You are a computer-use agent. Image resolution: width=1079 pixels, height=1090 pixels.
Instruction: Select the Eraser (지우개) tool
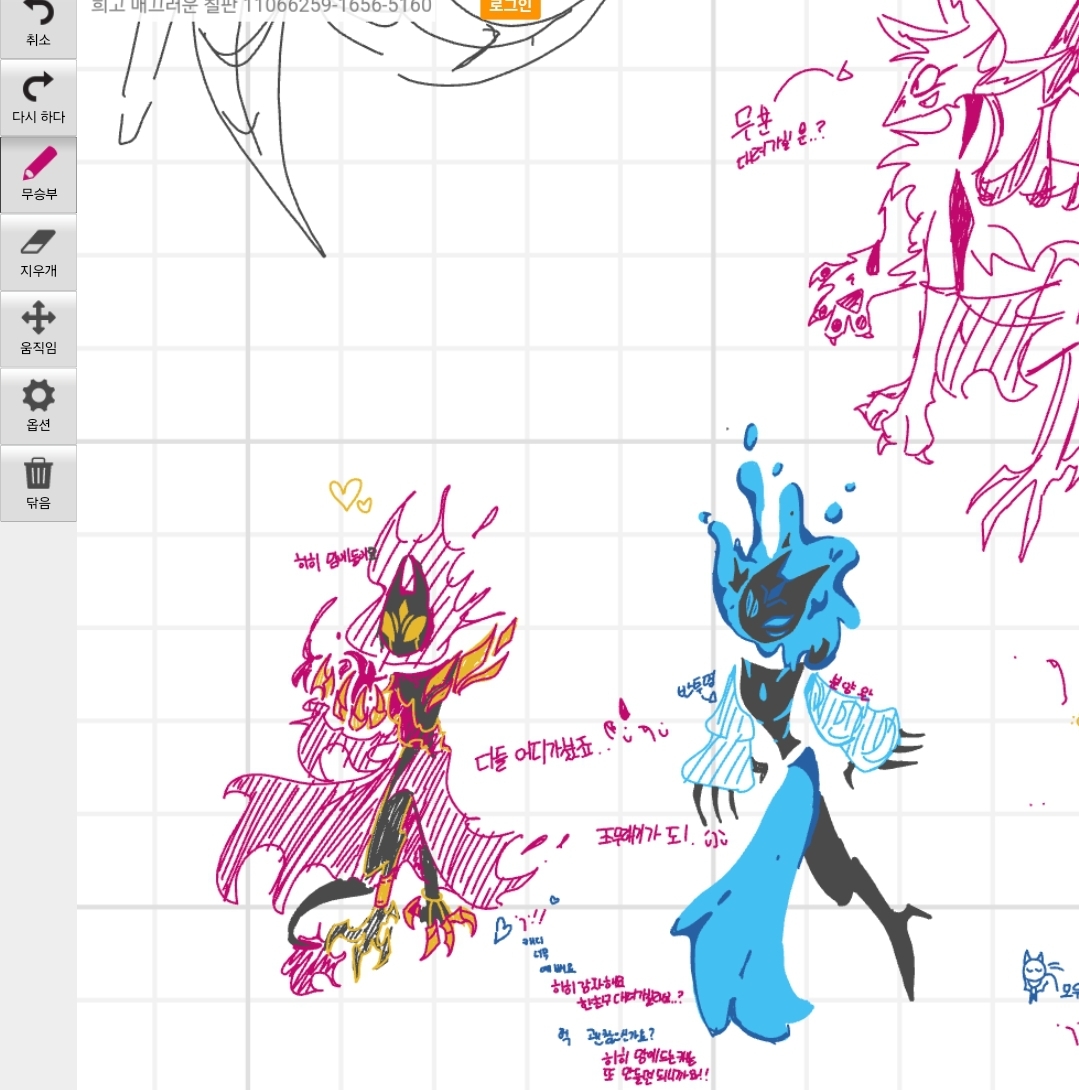coord(38,241)
